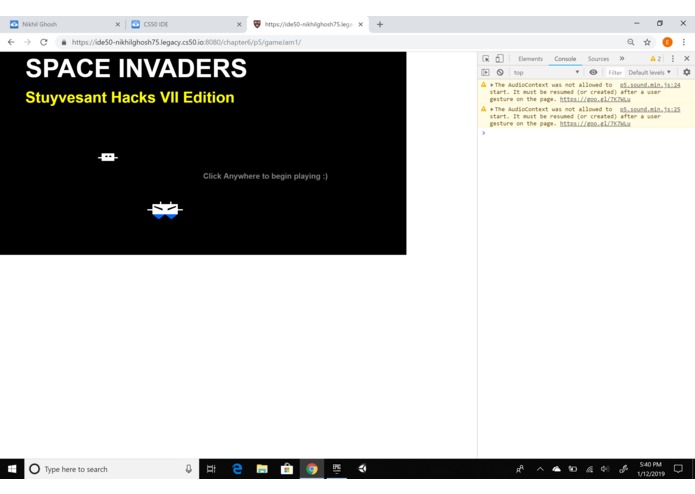Click the Chrome taskbar icon

tap(312, 469)
